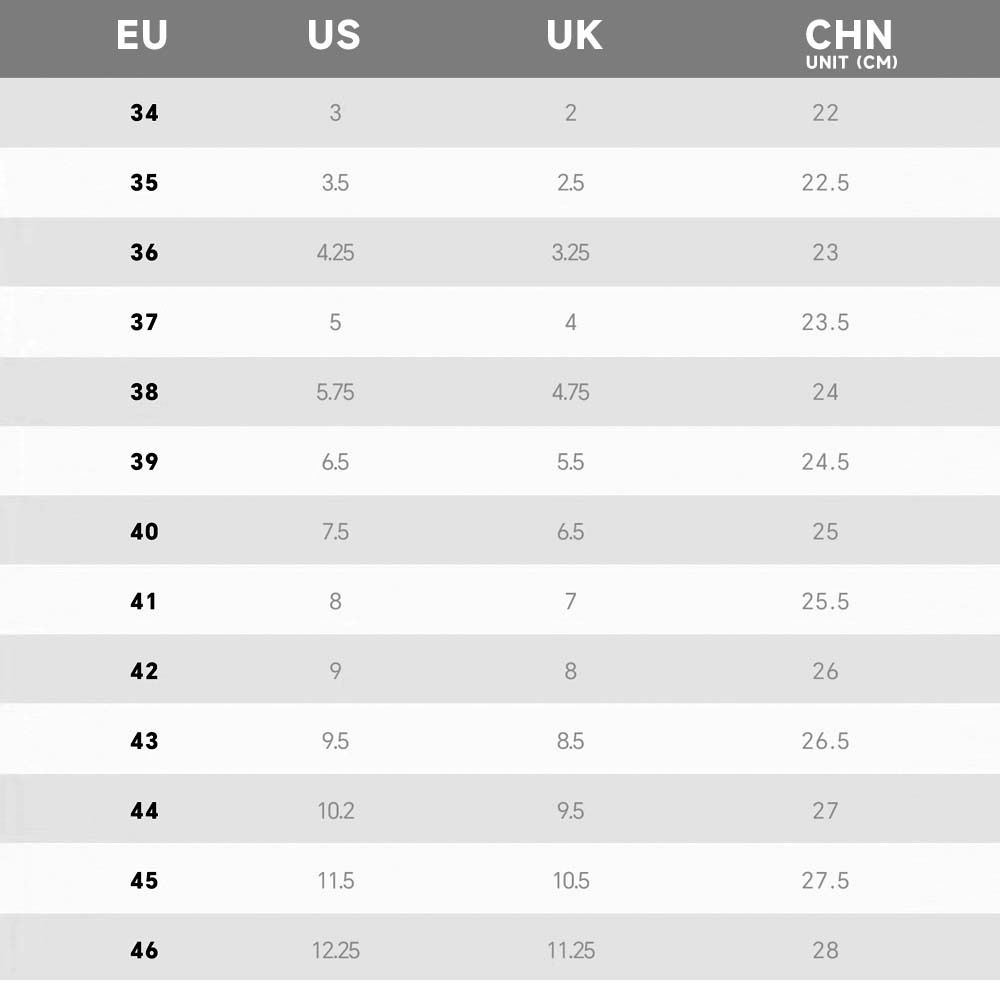Click the CHN column header

[848, 34]
